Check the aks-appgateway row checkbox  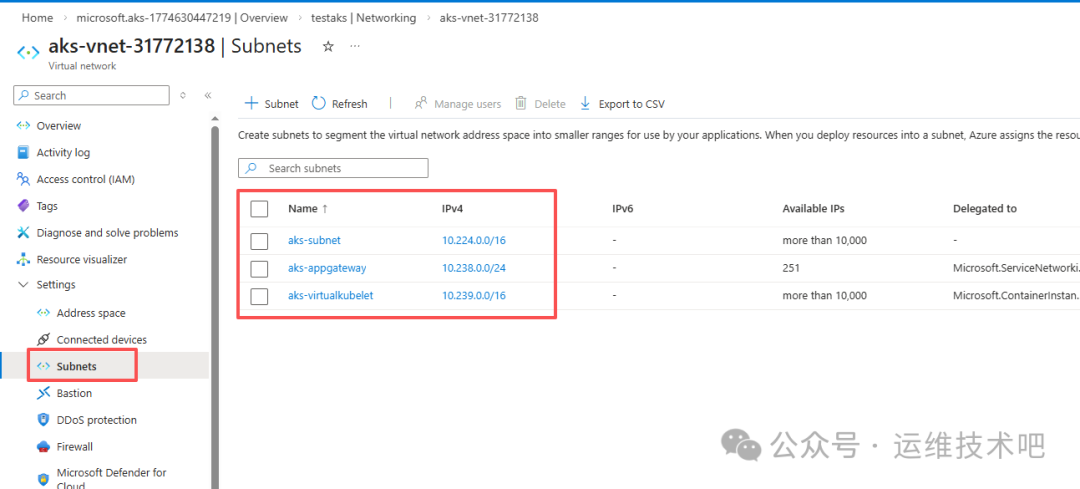[x=259, y=268]
